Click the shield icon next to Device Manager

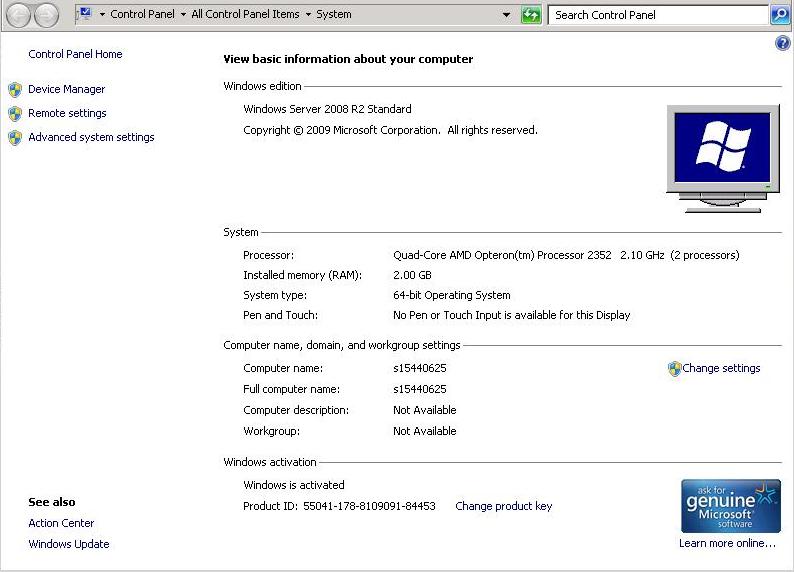point(15,89)
